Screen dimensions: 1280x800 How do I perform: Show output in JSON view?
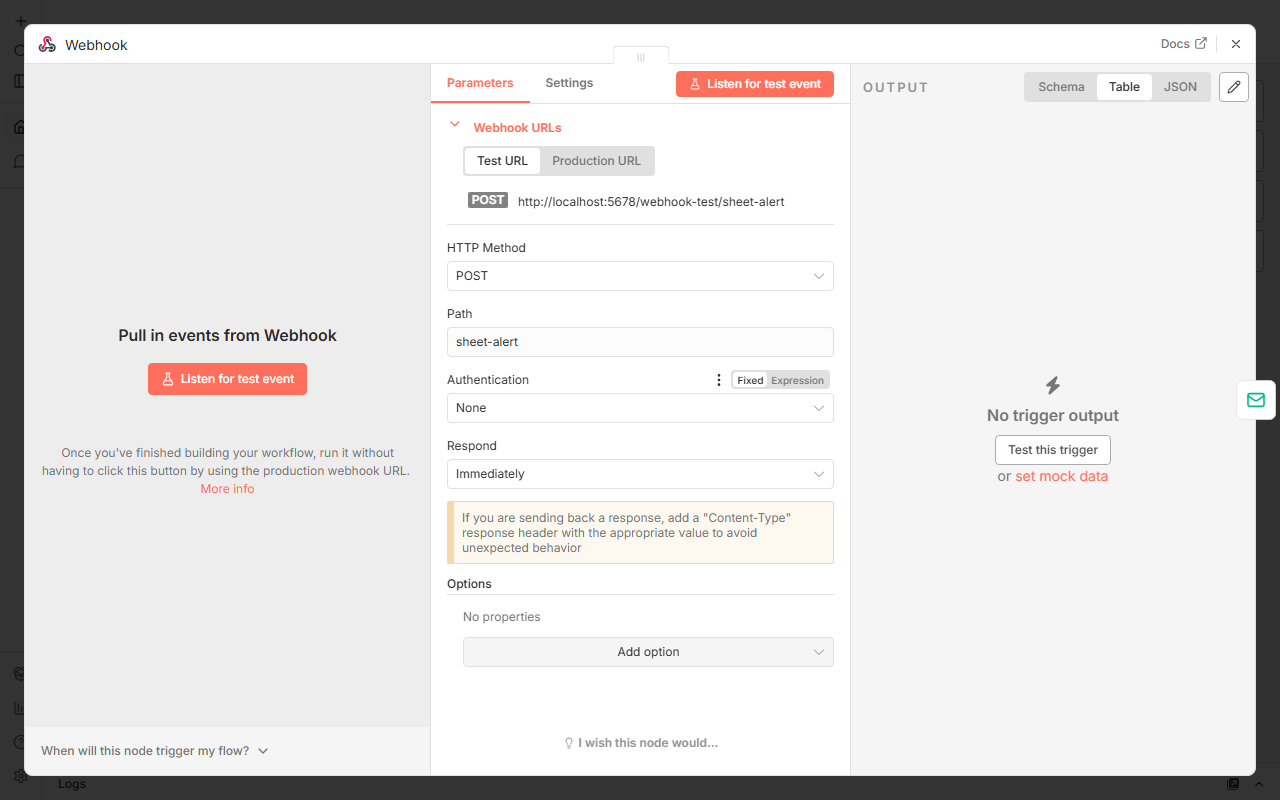point(1180,87)
